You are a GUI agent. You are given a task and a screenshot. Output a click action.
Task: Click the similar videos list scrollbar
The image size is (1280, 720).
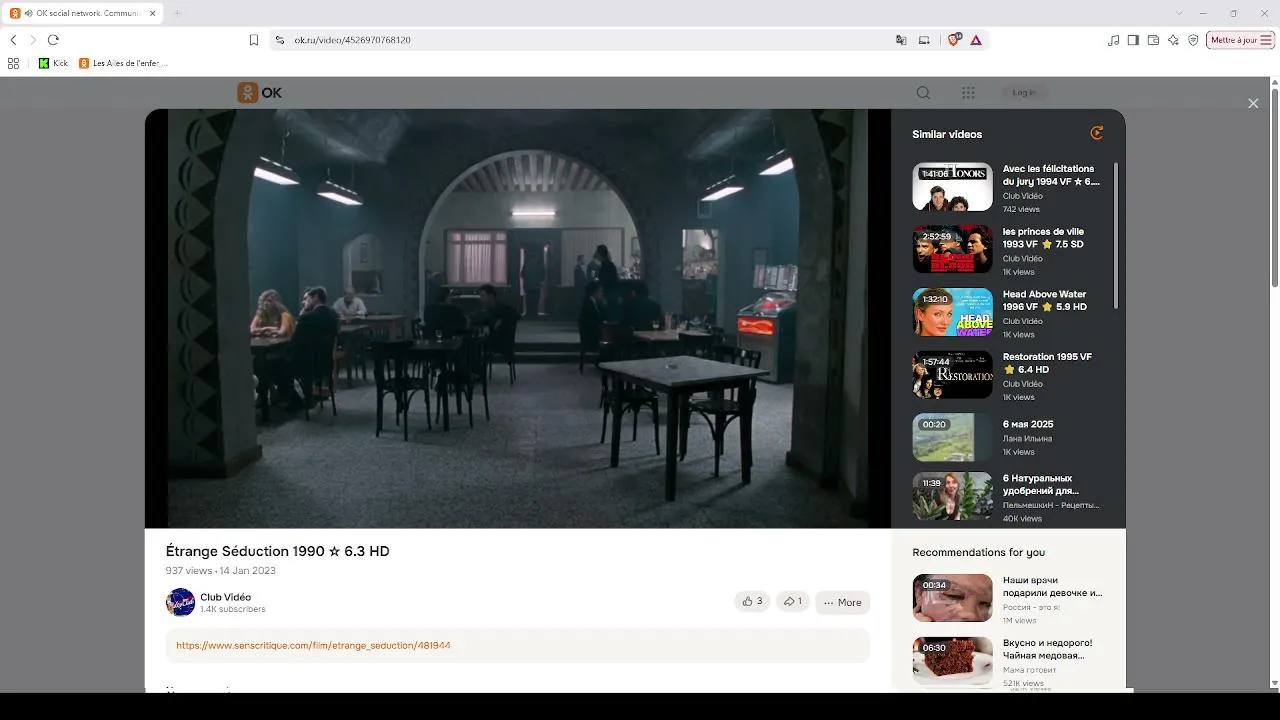pyautogui.click(x=1116, y=235)
